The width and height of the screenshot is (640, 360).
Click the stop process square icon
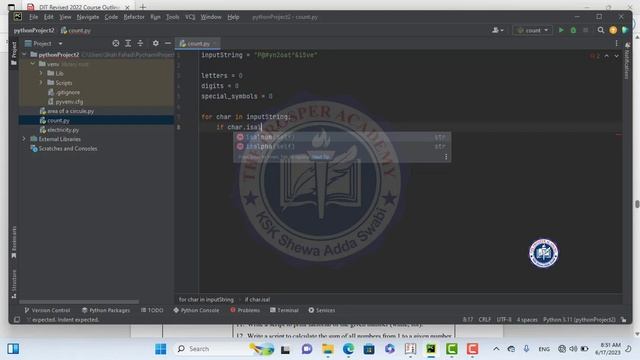pyautogui.click(x=585, y=30)
